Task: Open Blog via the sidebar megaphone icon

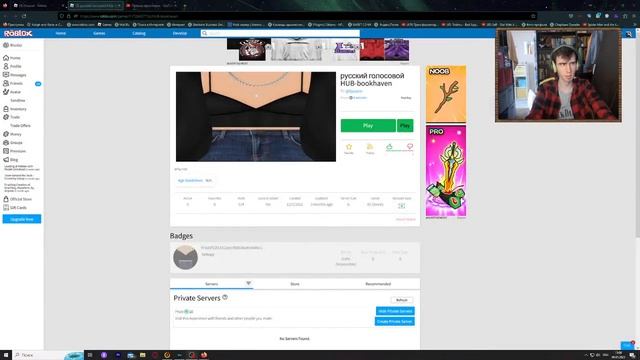Action: pos(6,160)
